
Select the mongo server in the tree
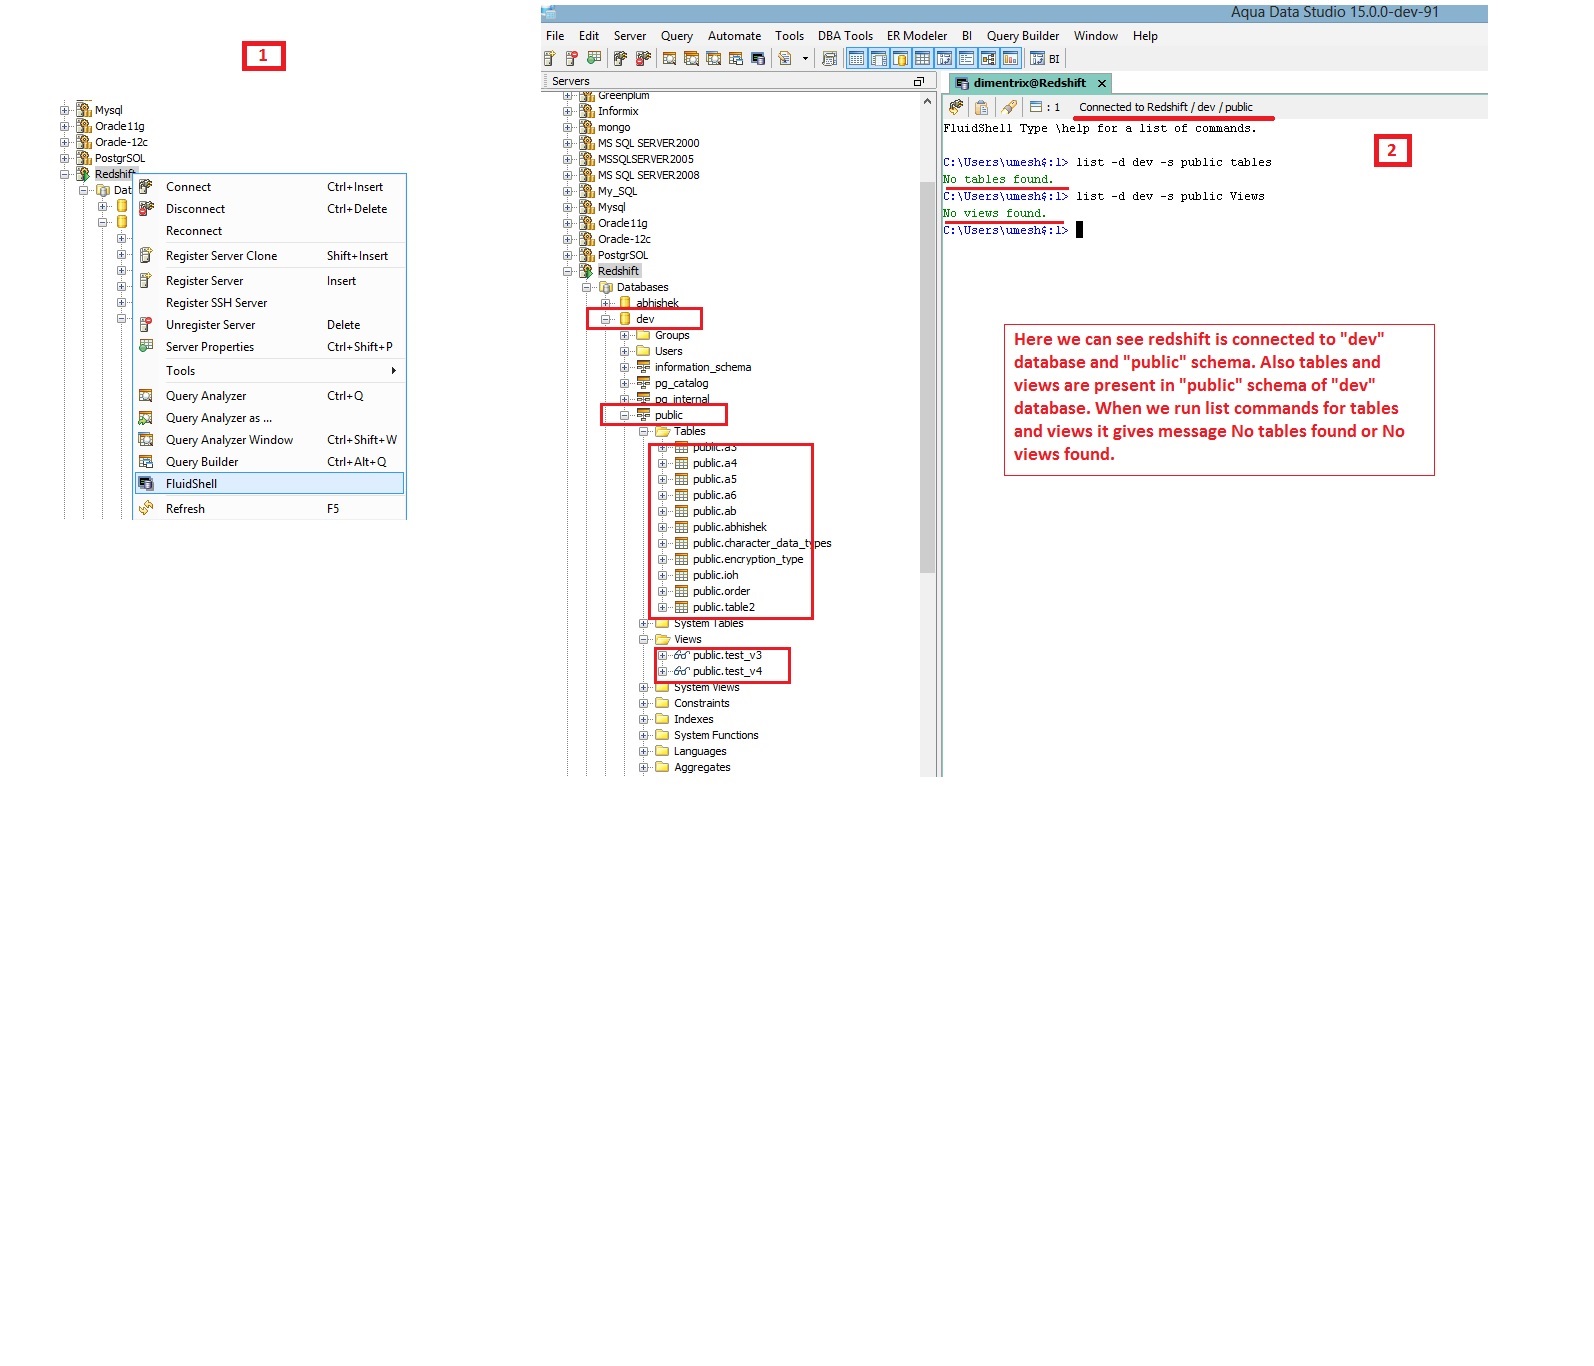click(x=614, y=128)
